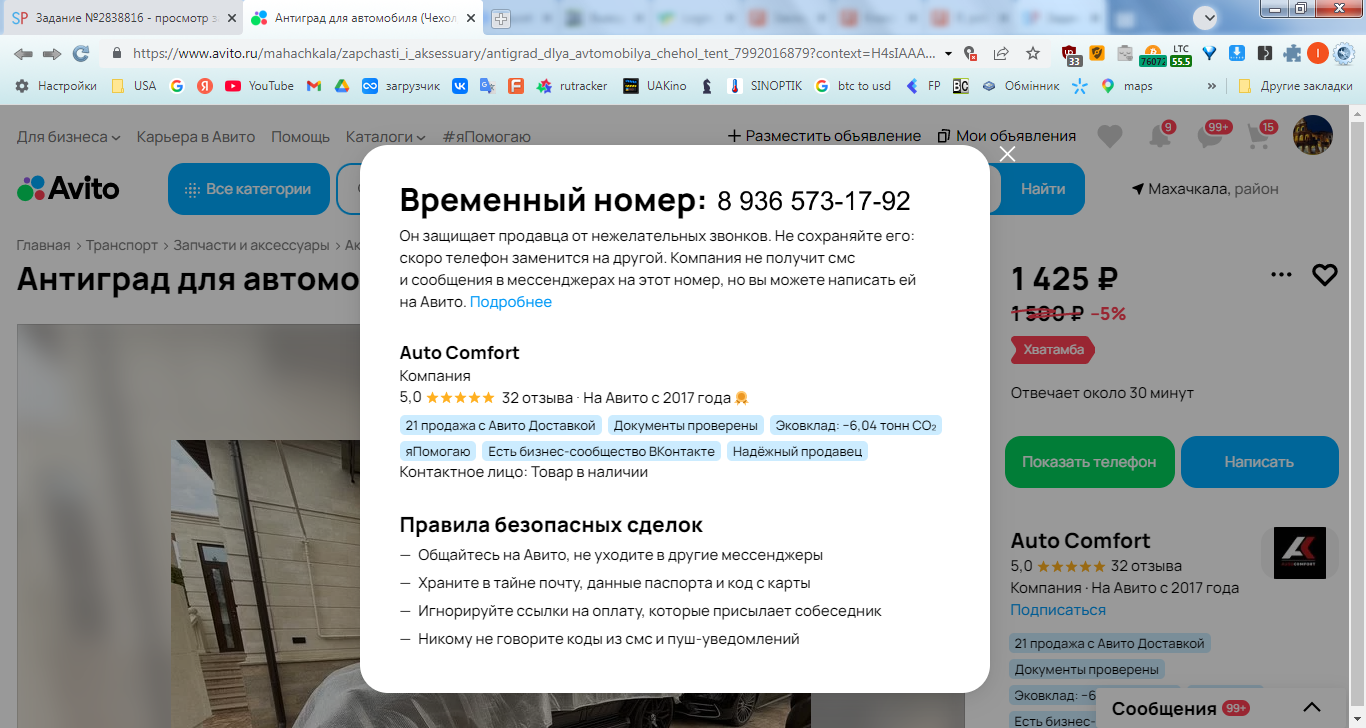Click Транспорт breadcrumb
Image resolution: width=1366 pixels, height=728 pixels.
tap(122, 245)
